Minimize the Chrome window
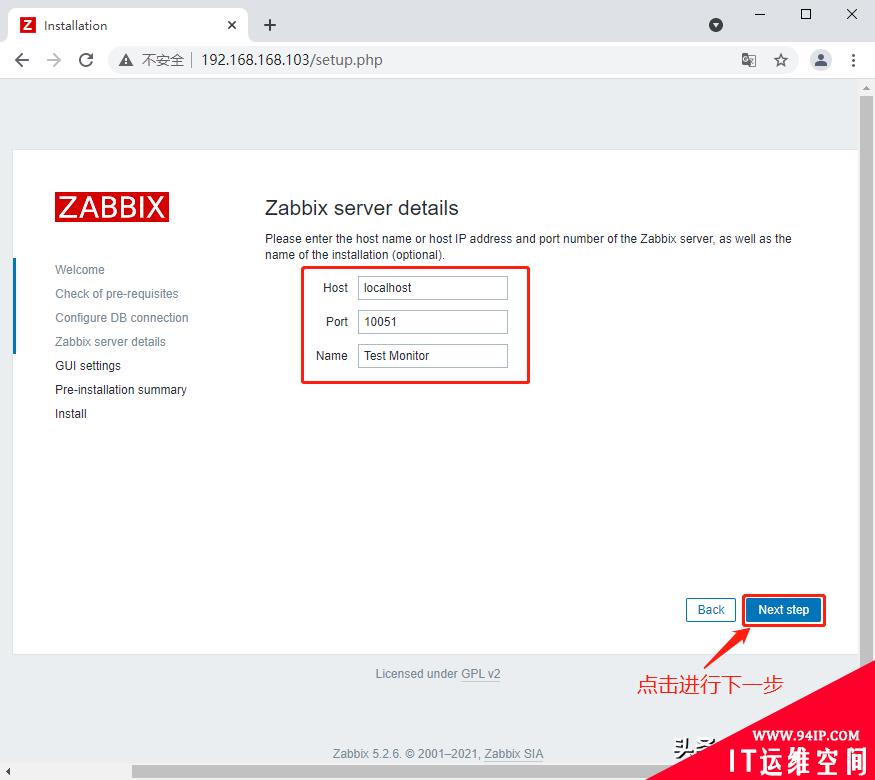 (x=760, y=15)
